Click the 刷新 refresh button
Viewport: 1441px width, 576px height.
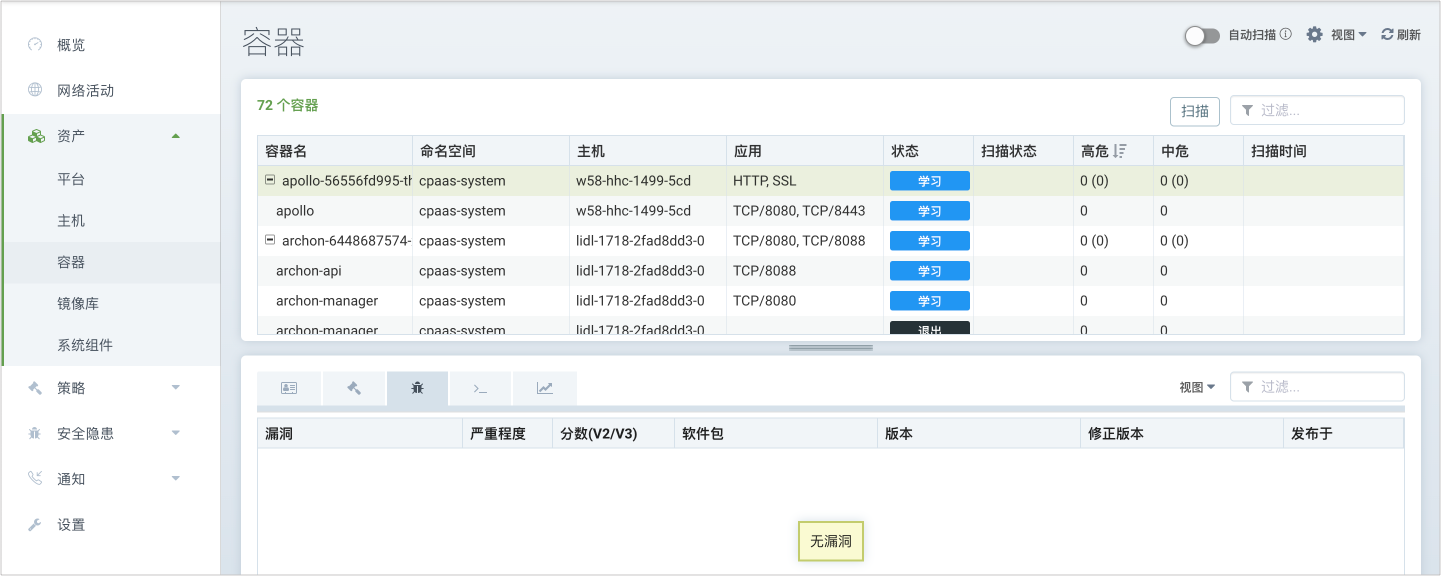point(1401,34)
